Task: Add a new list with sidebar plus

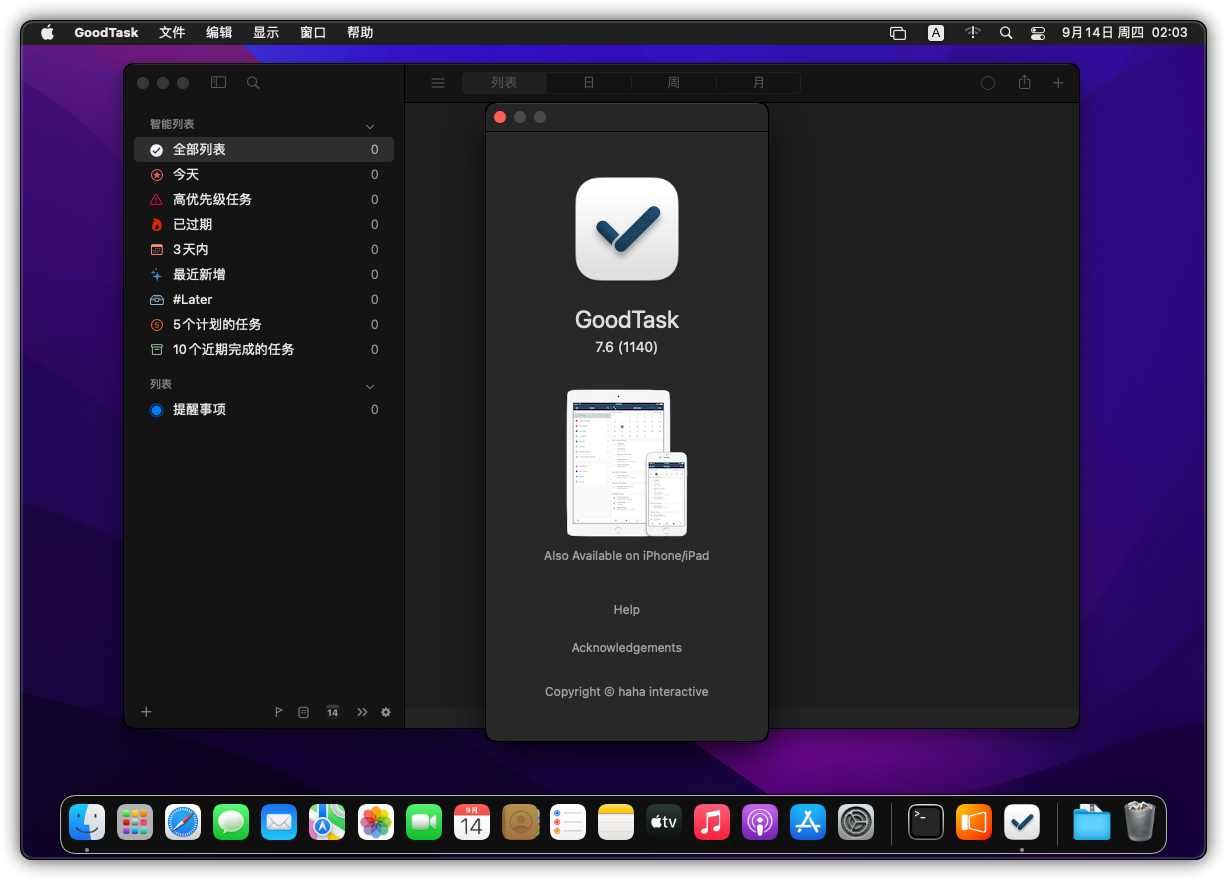Action: coord(146,712)
